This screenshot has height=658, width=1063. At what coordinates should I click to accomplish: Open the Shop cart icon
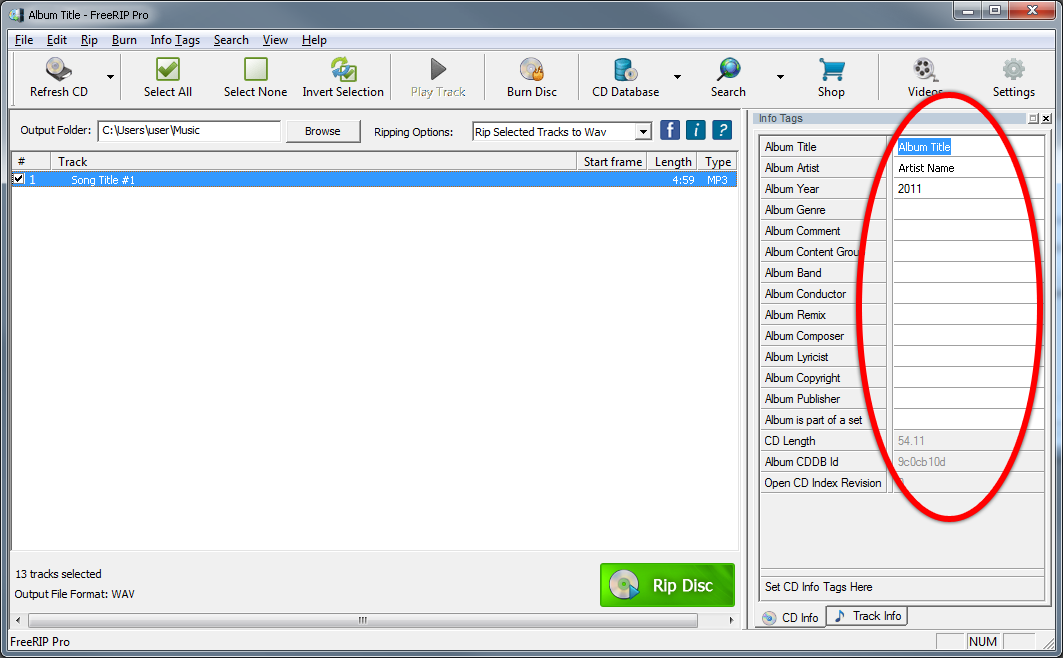[831, 69]
